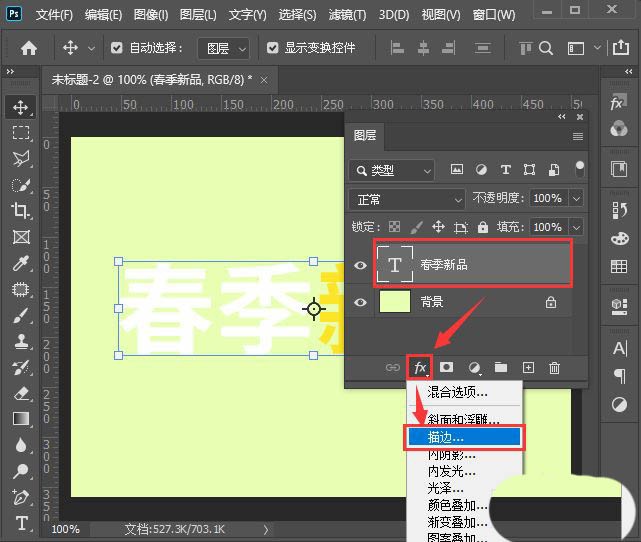Image resolution: width=641 pixels, height=542 pixels.
Task: Hide the 背景 layer visibility
Action: (x=361, y=302)
